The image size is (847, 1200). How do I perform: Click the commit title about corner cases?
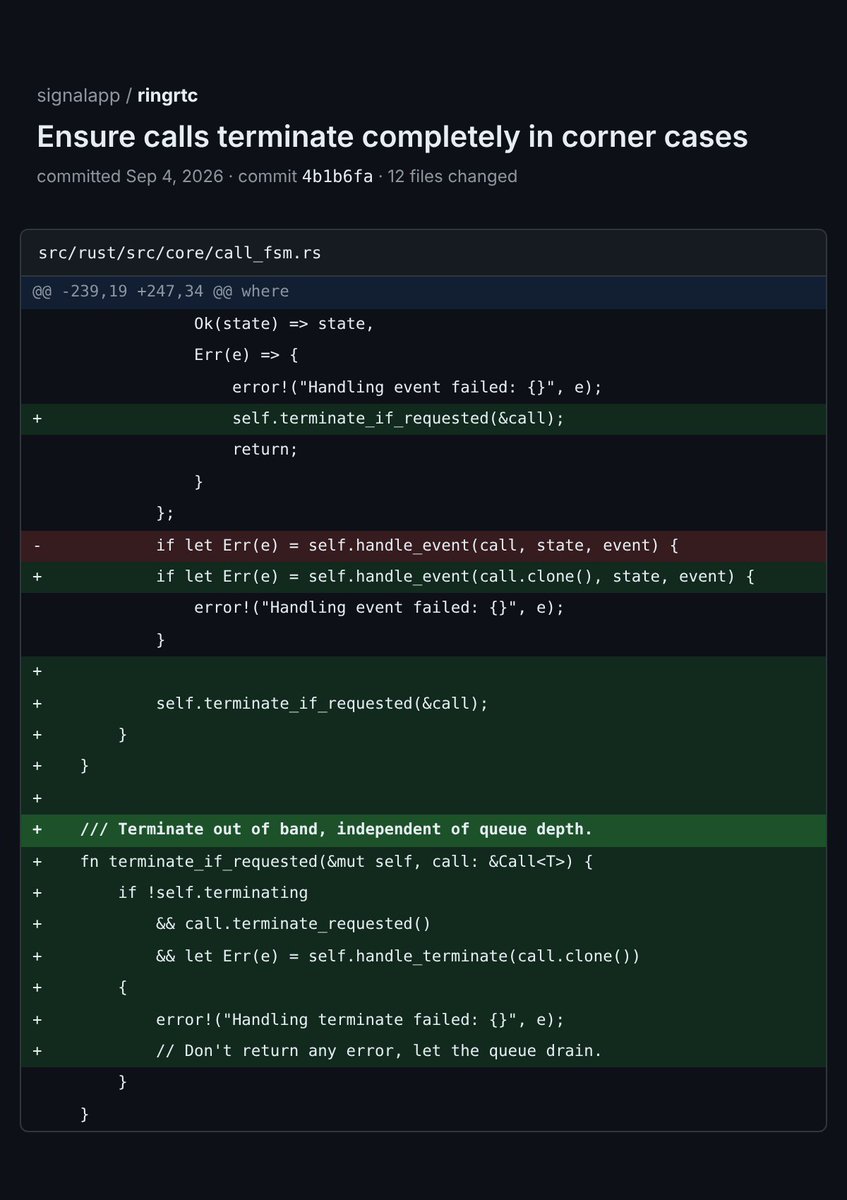(392, 137)
